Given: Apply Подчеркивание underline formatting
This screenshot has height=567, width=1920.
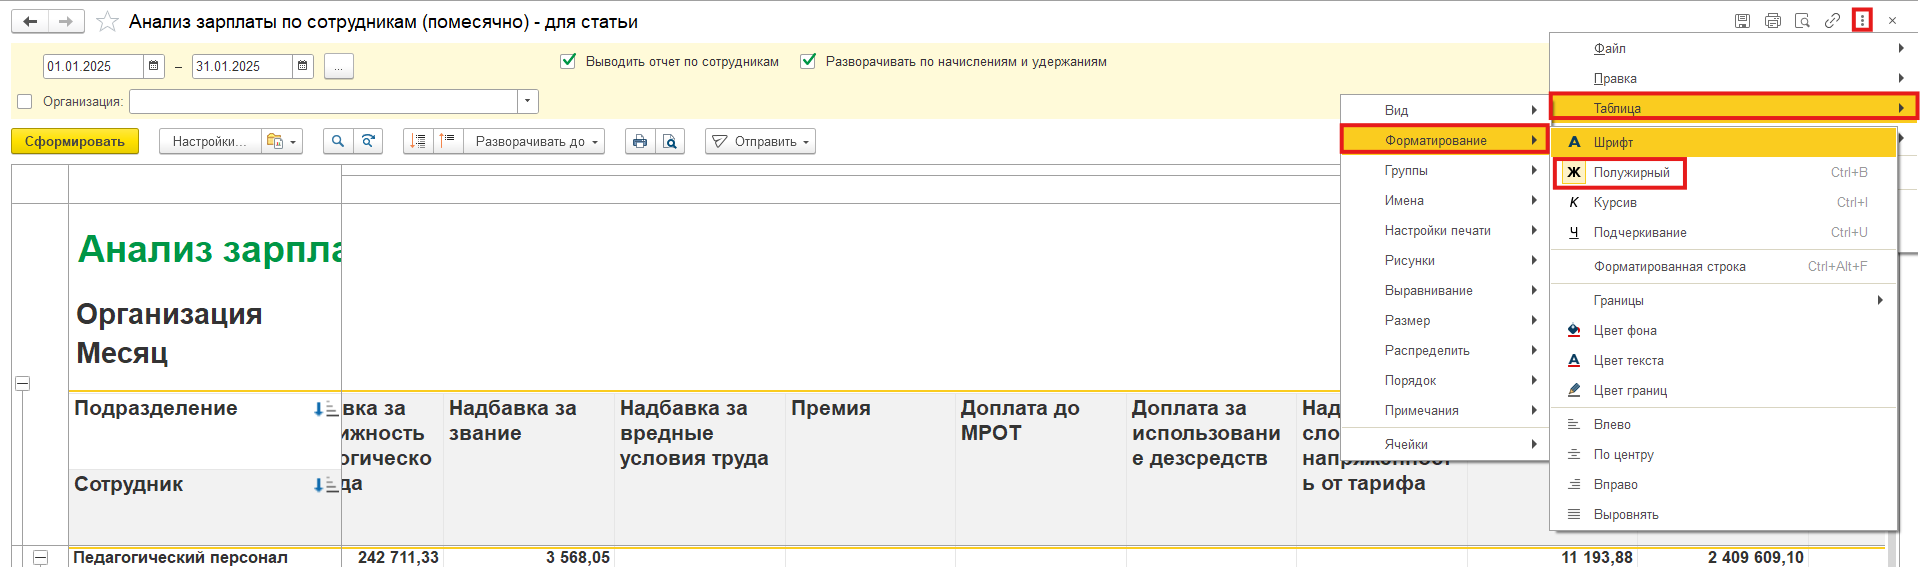Looking at the screenshot, I should pos(1724,232).
